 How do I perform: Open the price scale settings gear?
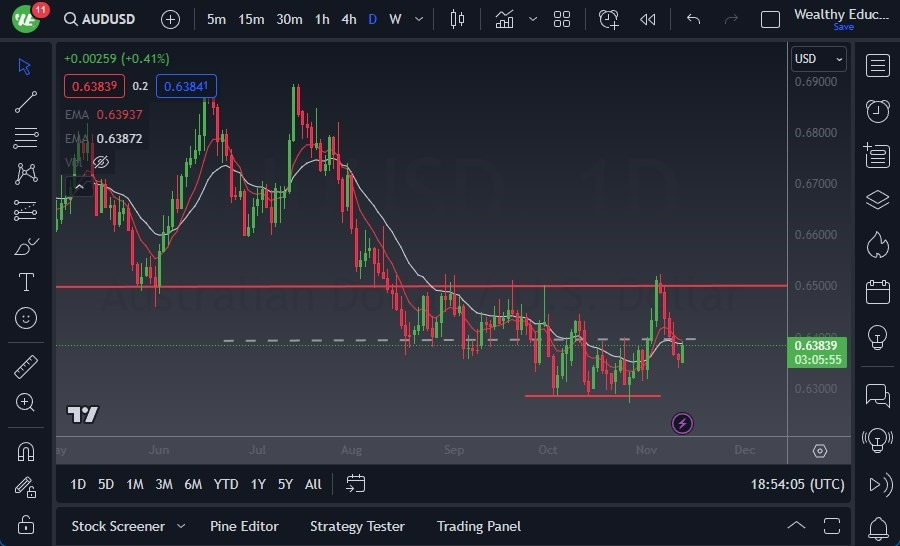click(x=820, y=451)
